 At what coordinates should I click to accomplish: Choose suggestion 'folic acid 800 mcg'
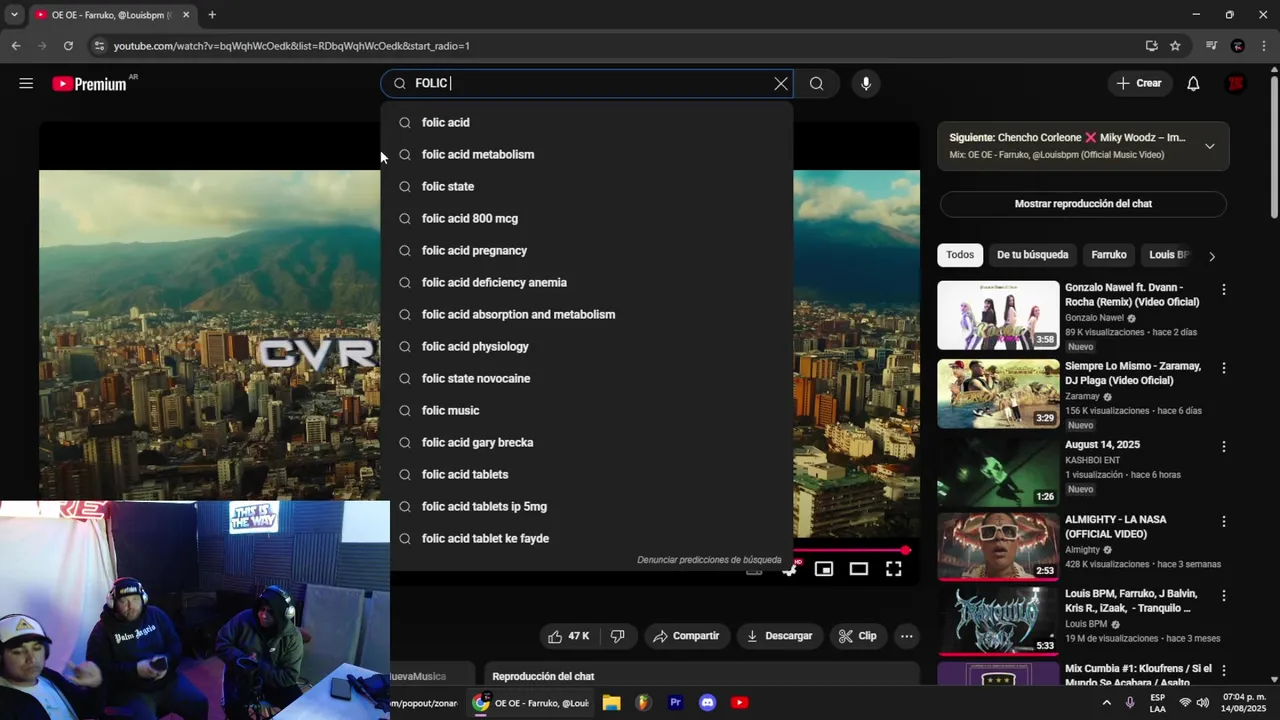click(x=587, y=218)
